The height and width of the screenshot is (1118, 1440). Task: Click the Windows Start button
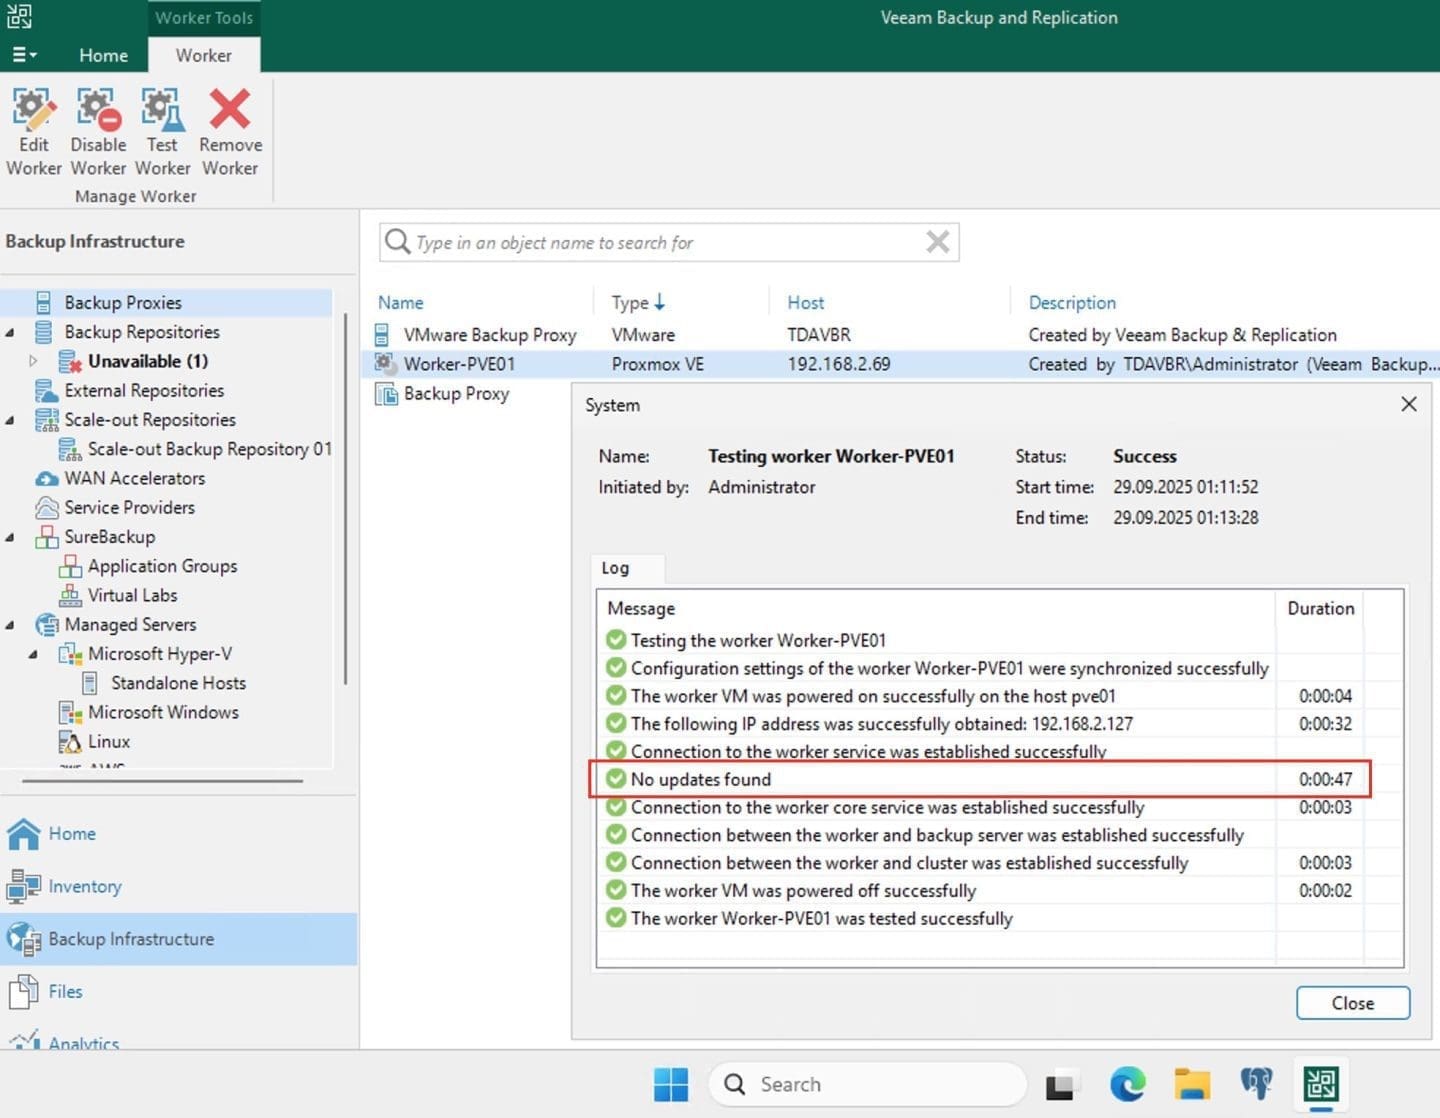pos(670,1084)
